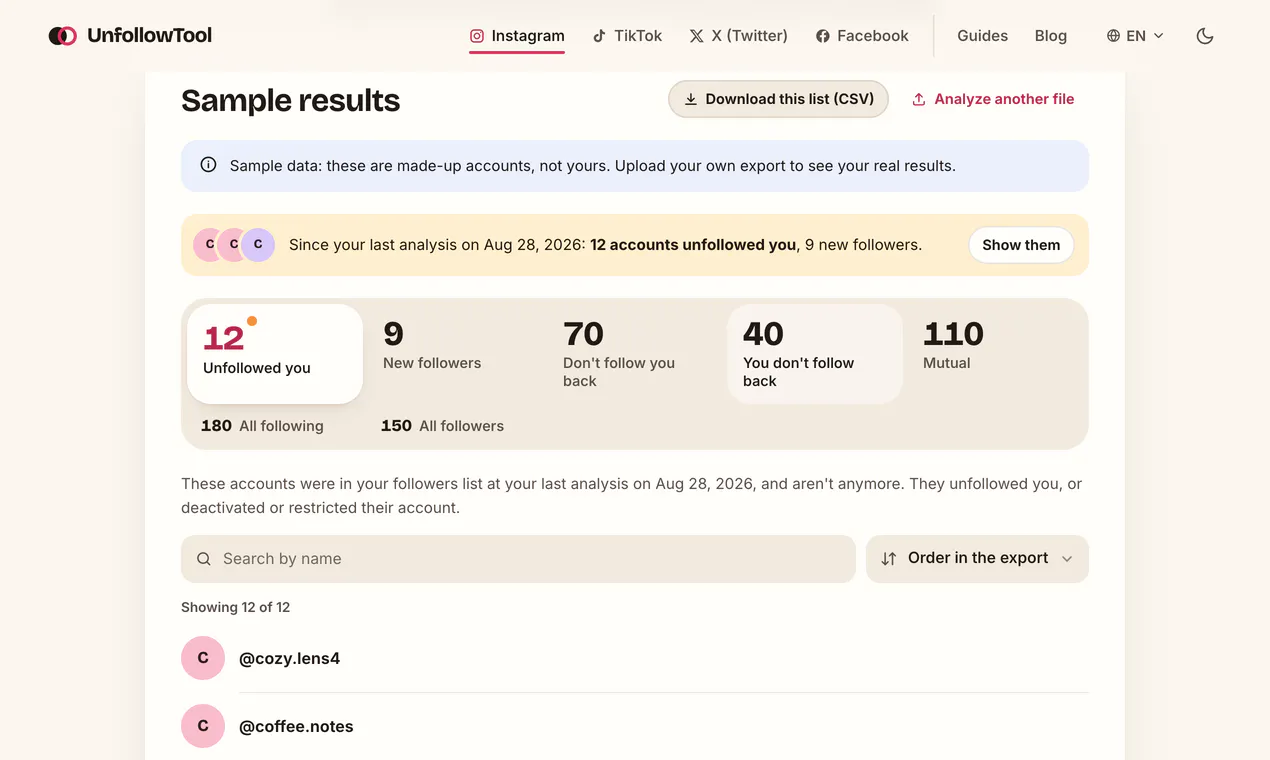
Task: Click the info icon in sample data banner
Action: coord(208,165)
